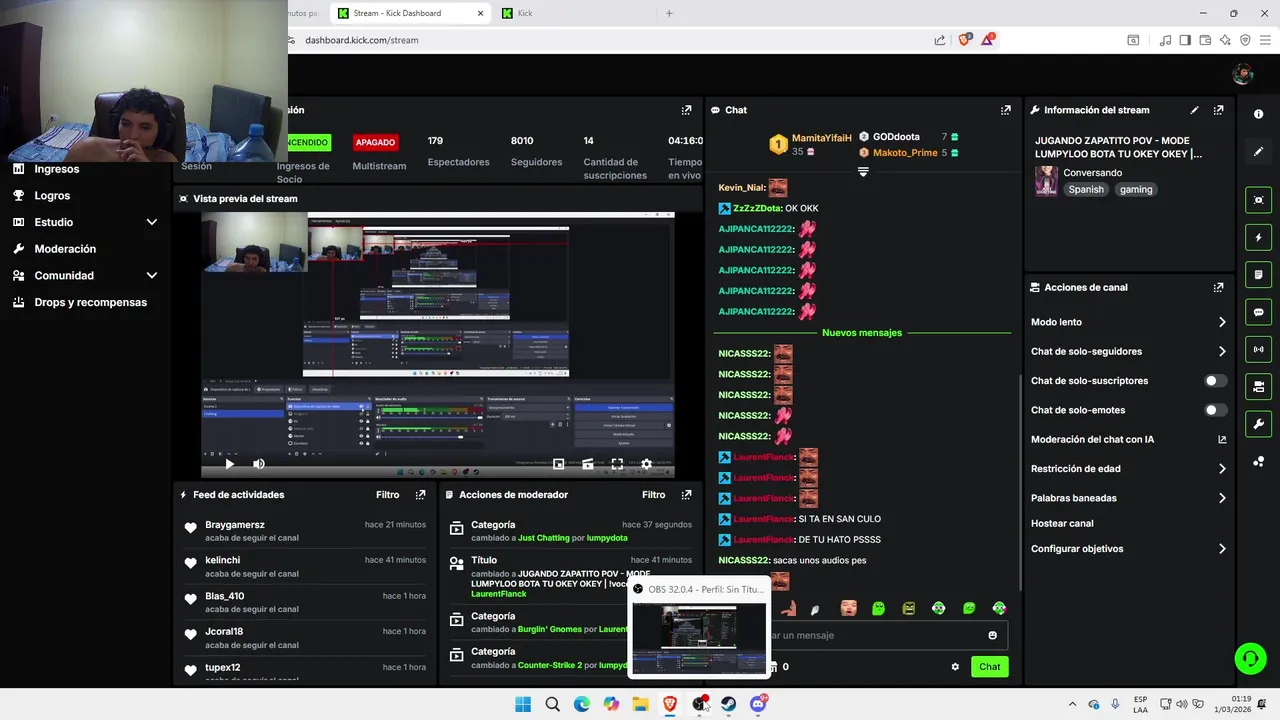Click the lightning bolt icon in the right sidebar
The height and width of the screenshot is (720, 1280).
(x=1258, y=238)
